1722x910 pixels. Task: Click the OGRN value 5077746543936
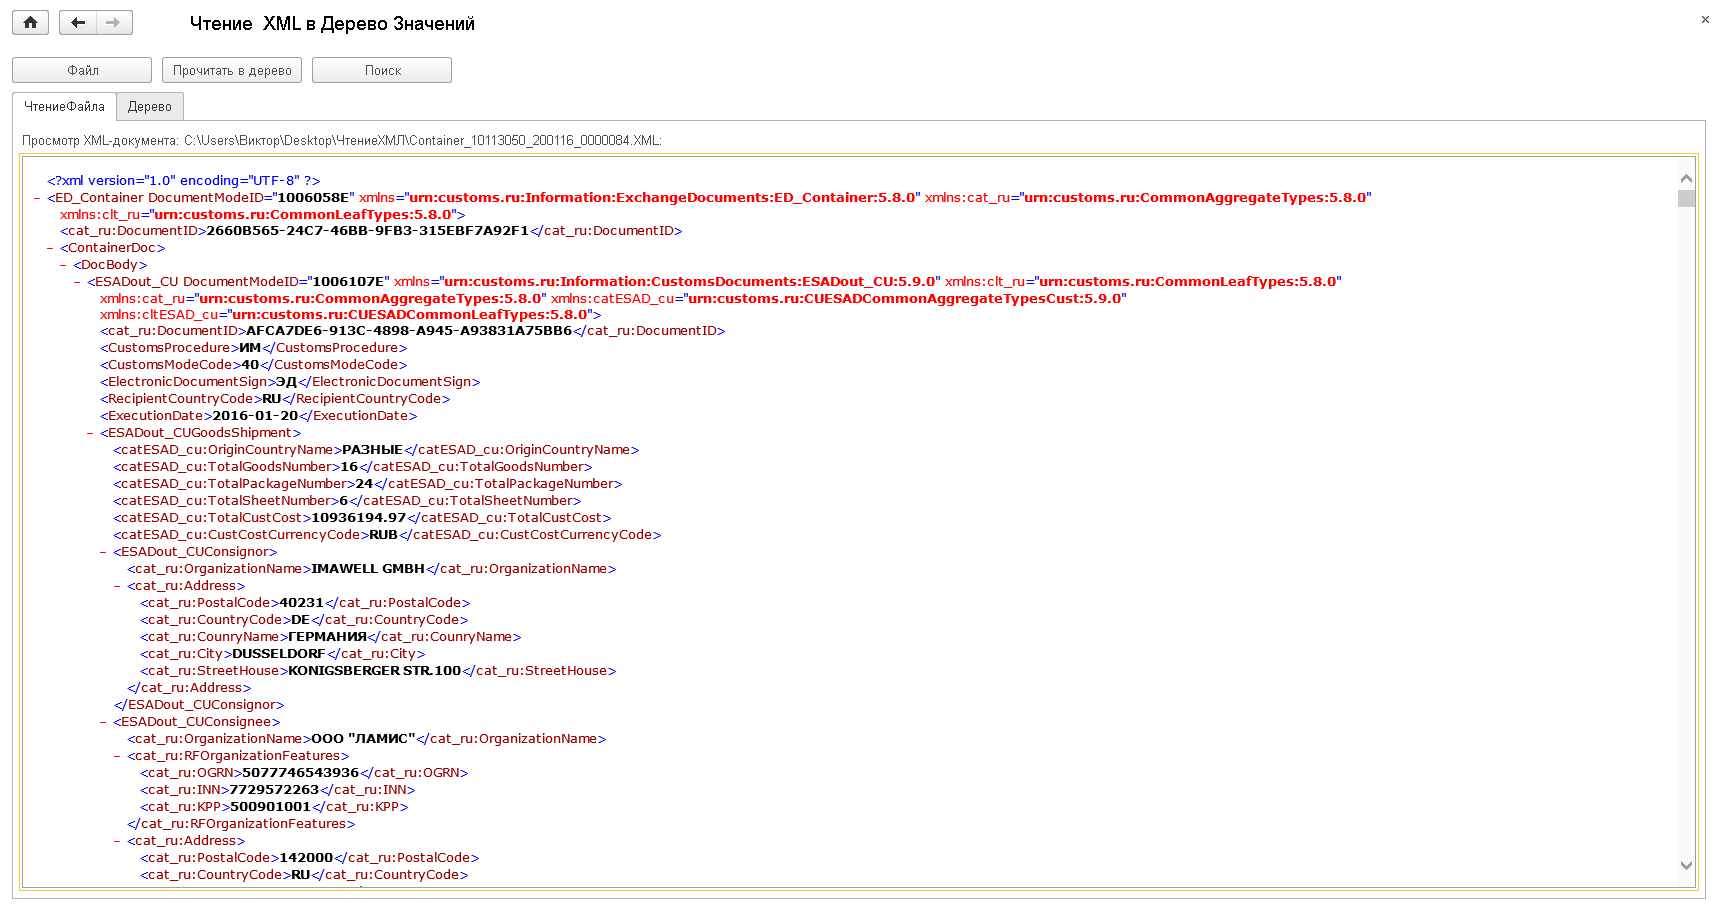[300, 773]
